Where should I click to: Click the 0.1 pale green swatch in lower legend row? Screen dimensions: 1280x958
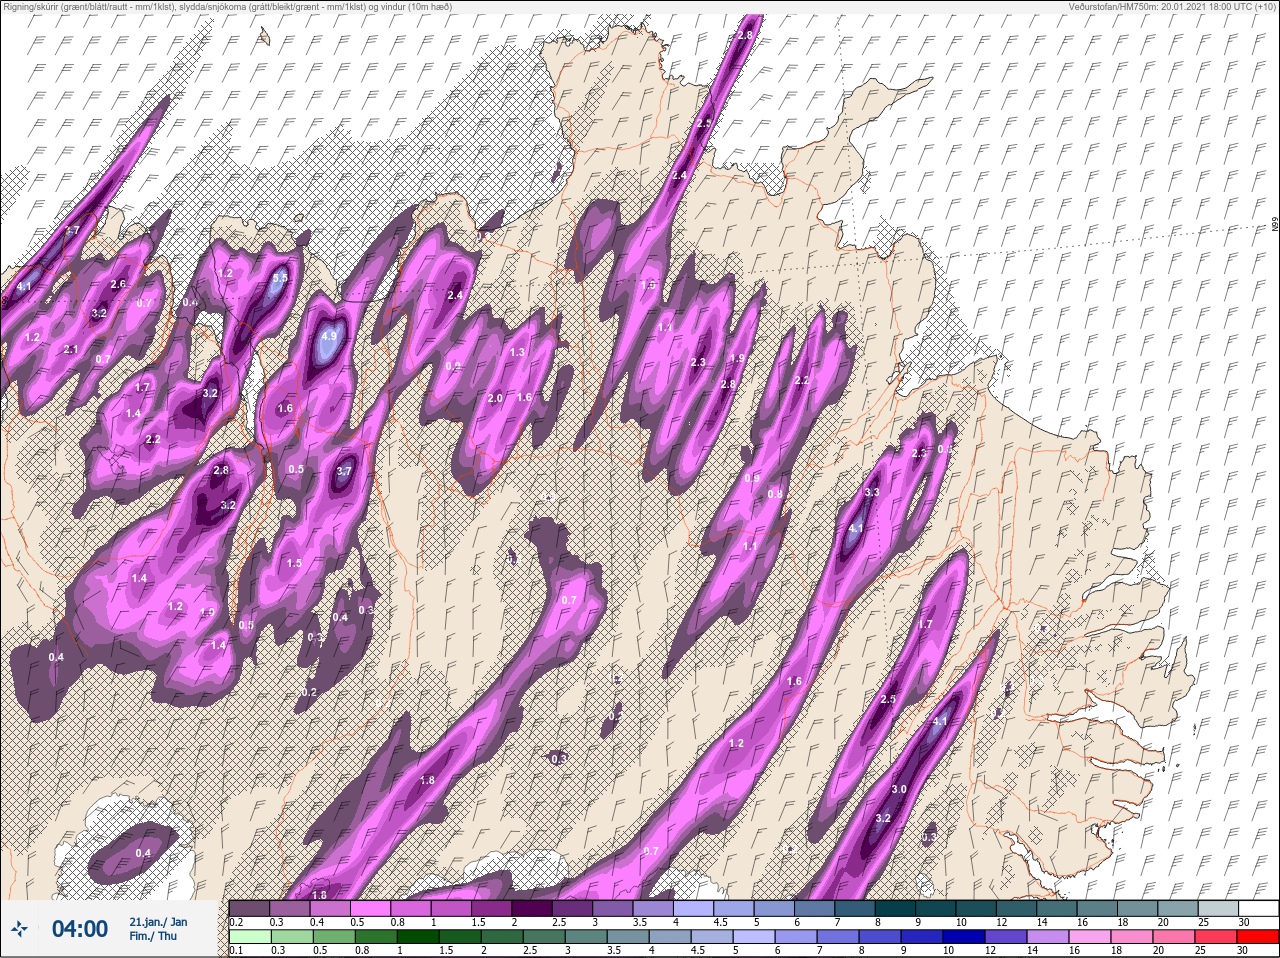[x=249, y=937]
